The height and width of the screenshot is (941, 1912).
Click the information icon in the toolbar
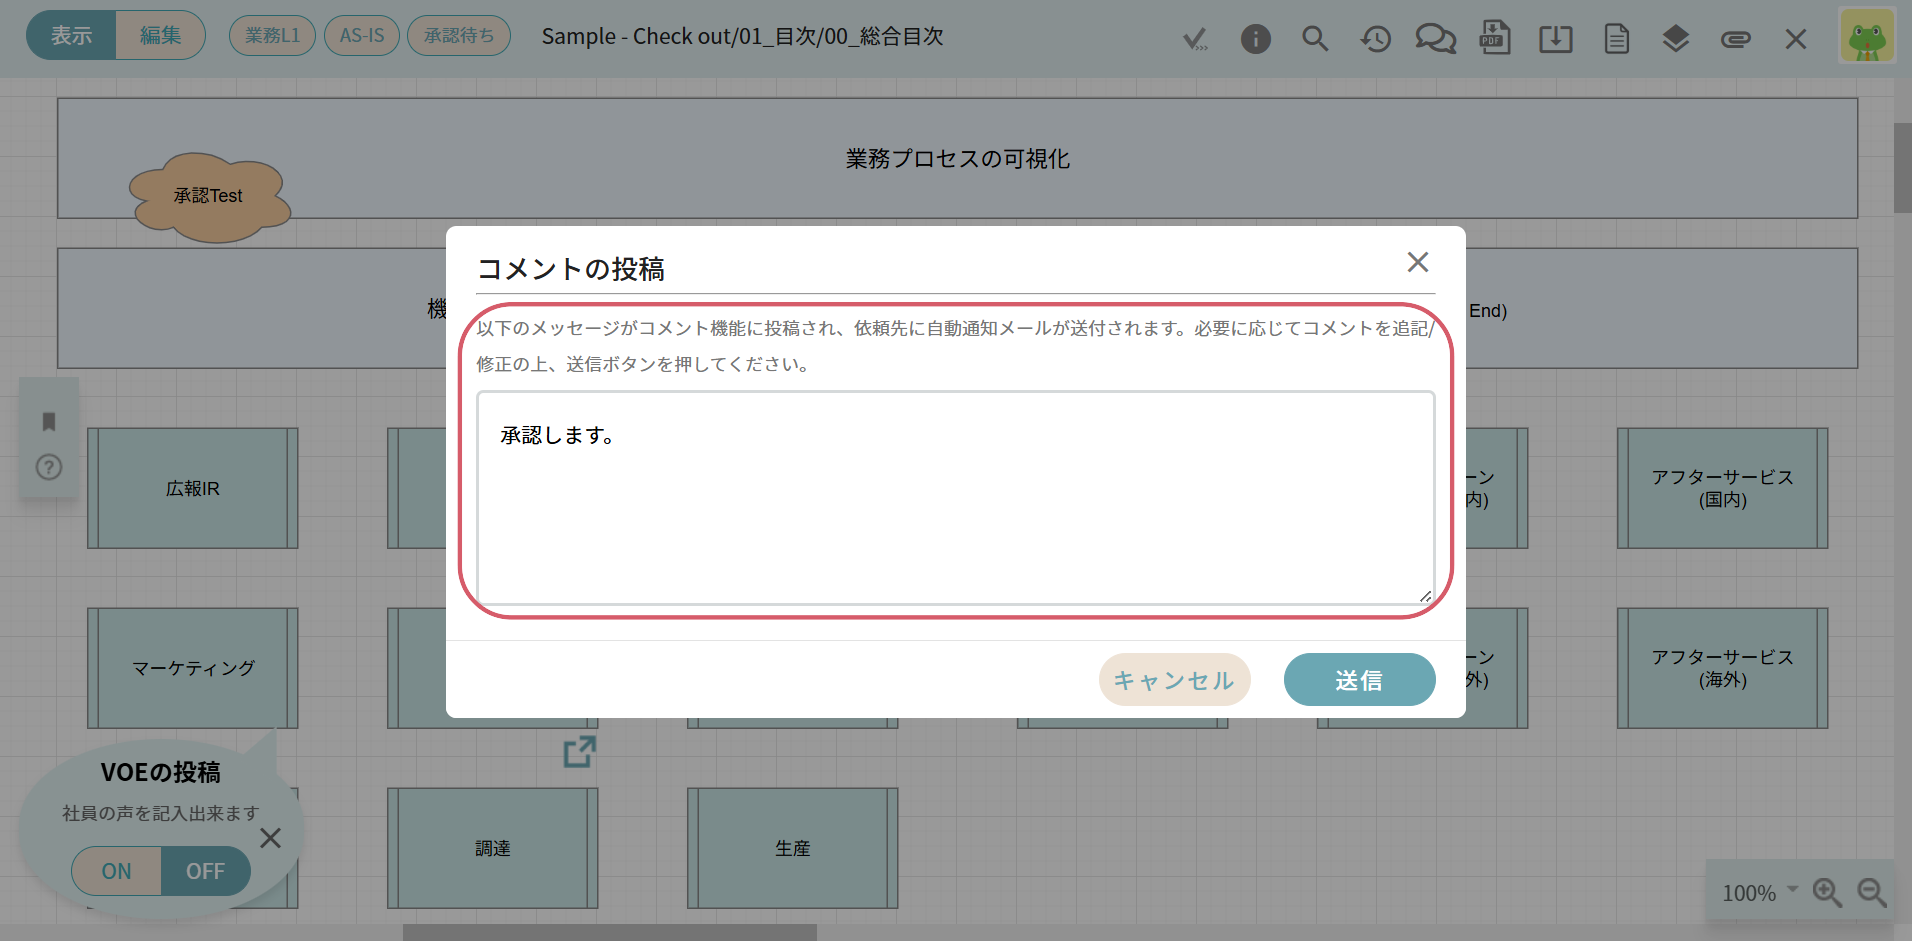coord(1255,39)
